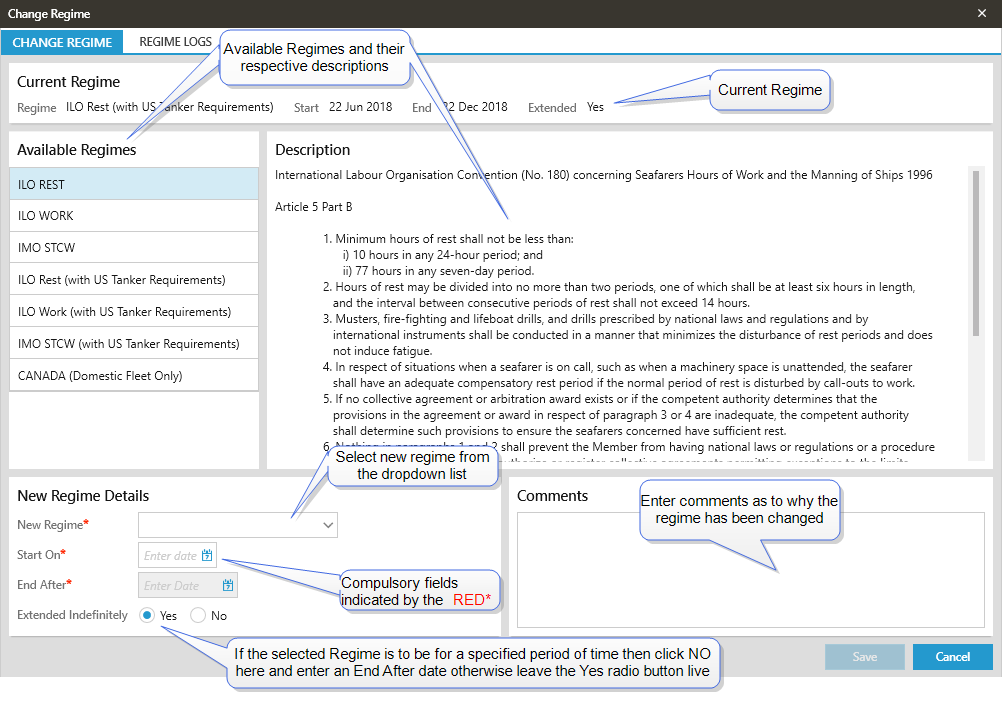Select Yes for Extended Indefinitely
The height and width of the screenshot is (702, 1002).
[148, 616]
